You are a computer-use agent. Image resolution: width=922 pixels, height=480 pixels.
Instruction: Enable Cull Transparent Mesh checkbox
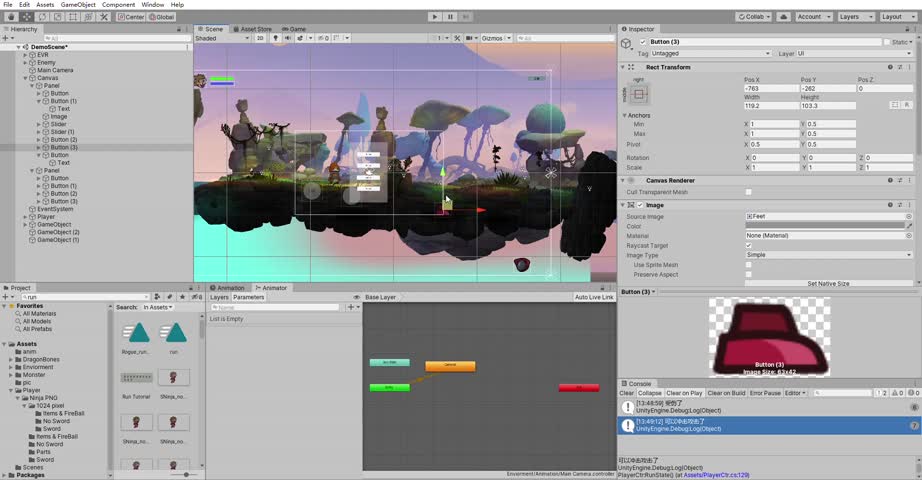pyautogui.click(x=749, y=192)
